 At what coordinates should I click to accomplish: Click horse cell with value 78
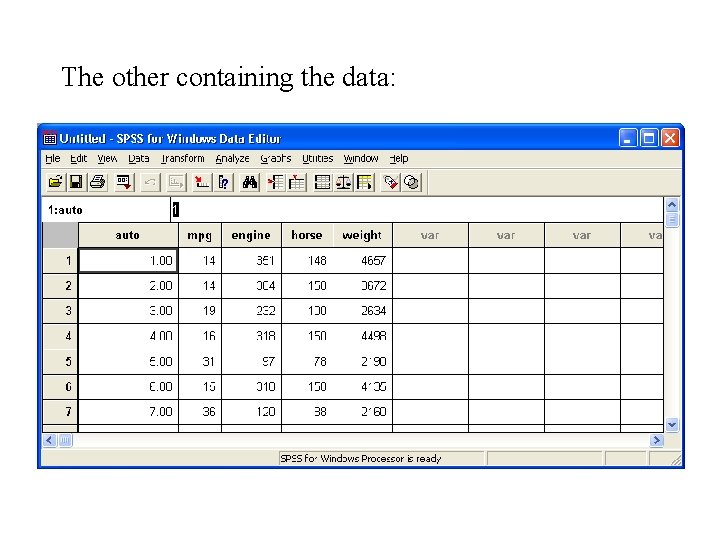307,361
